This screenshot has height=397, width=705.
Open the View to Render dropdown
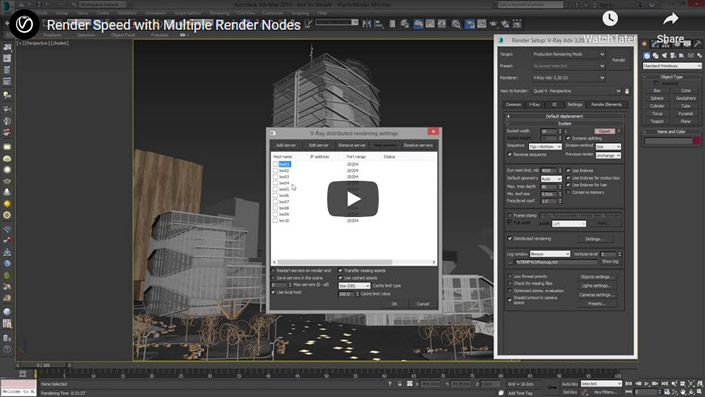pyautogui.click(x=577, y=91)
